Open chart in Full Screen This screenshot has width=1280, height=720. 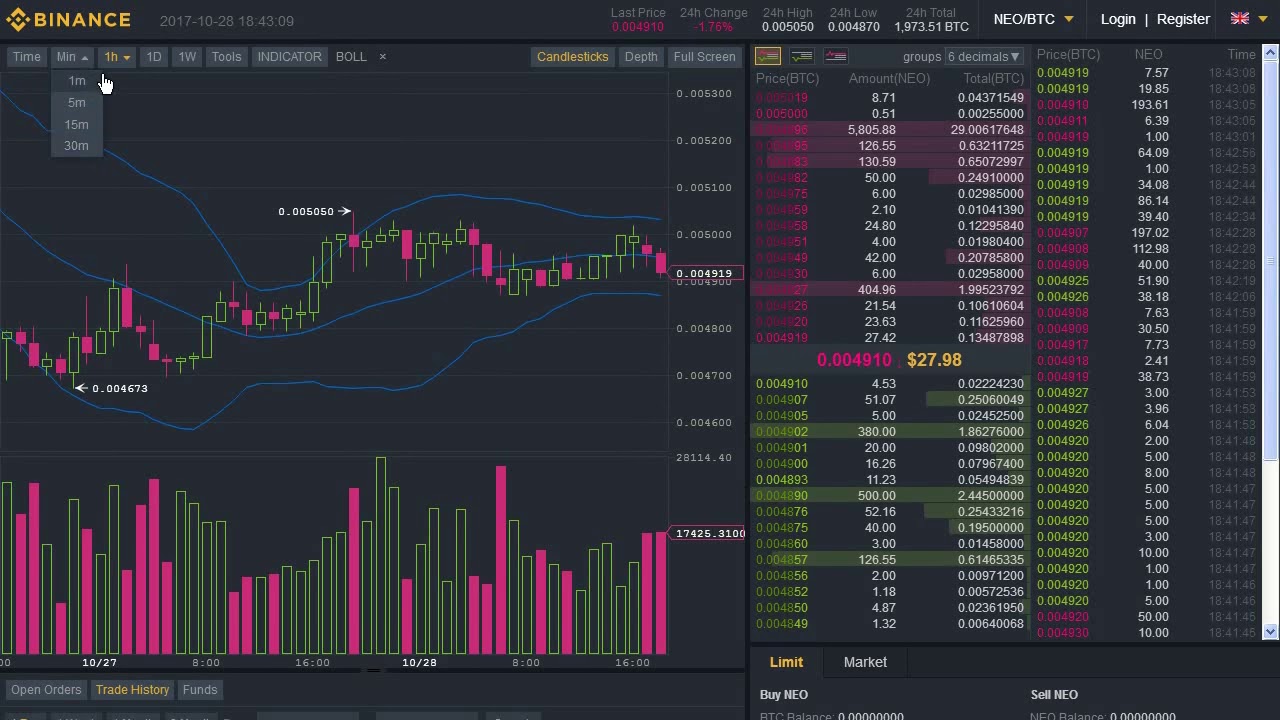[x=704, y=57]
